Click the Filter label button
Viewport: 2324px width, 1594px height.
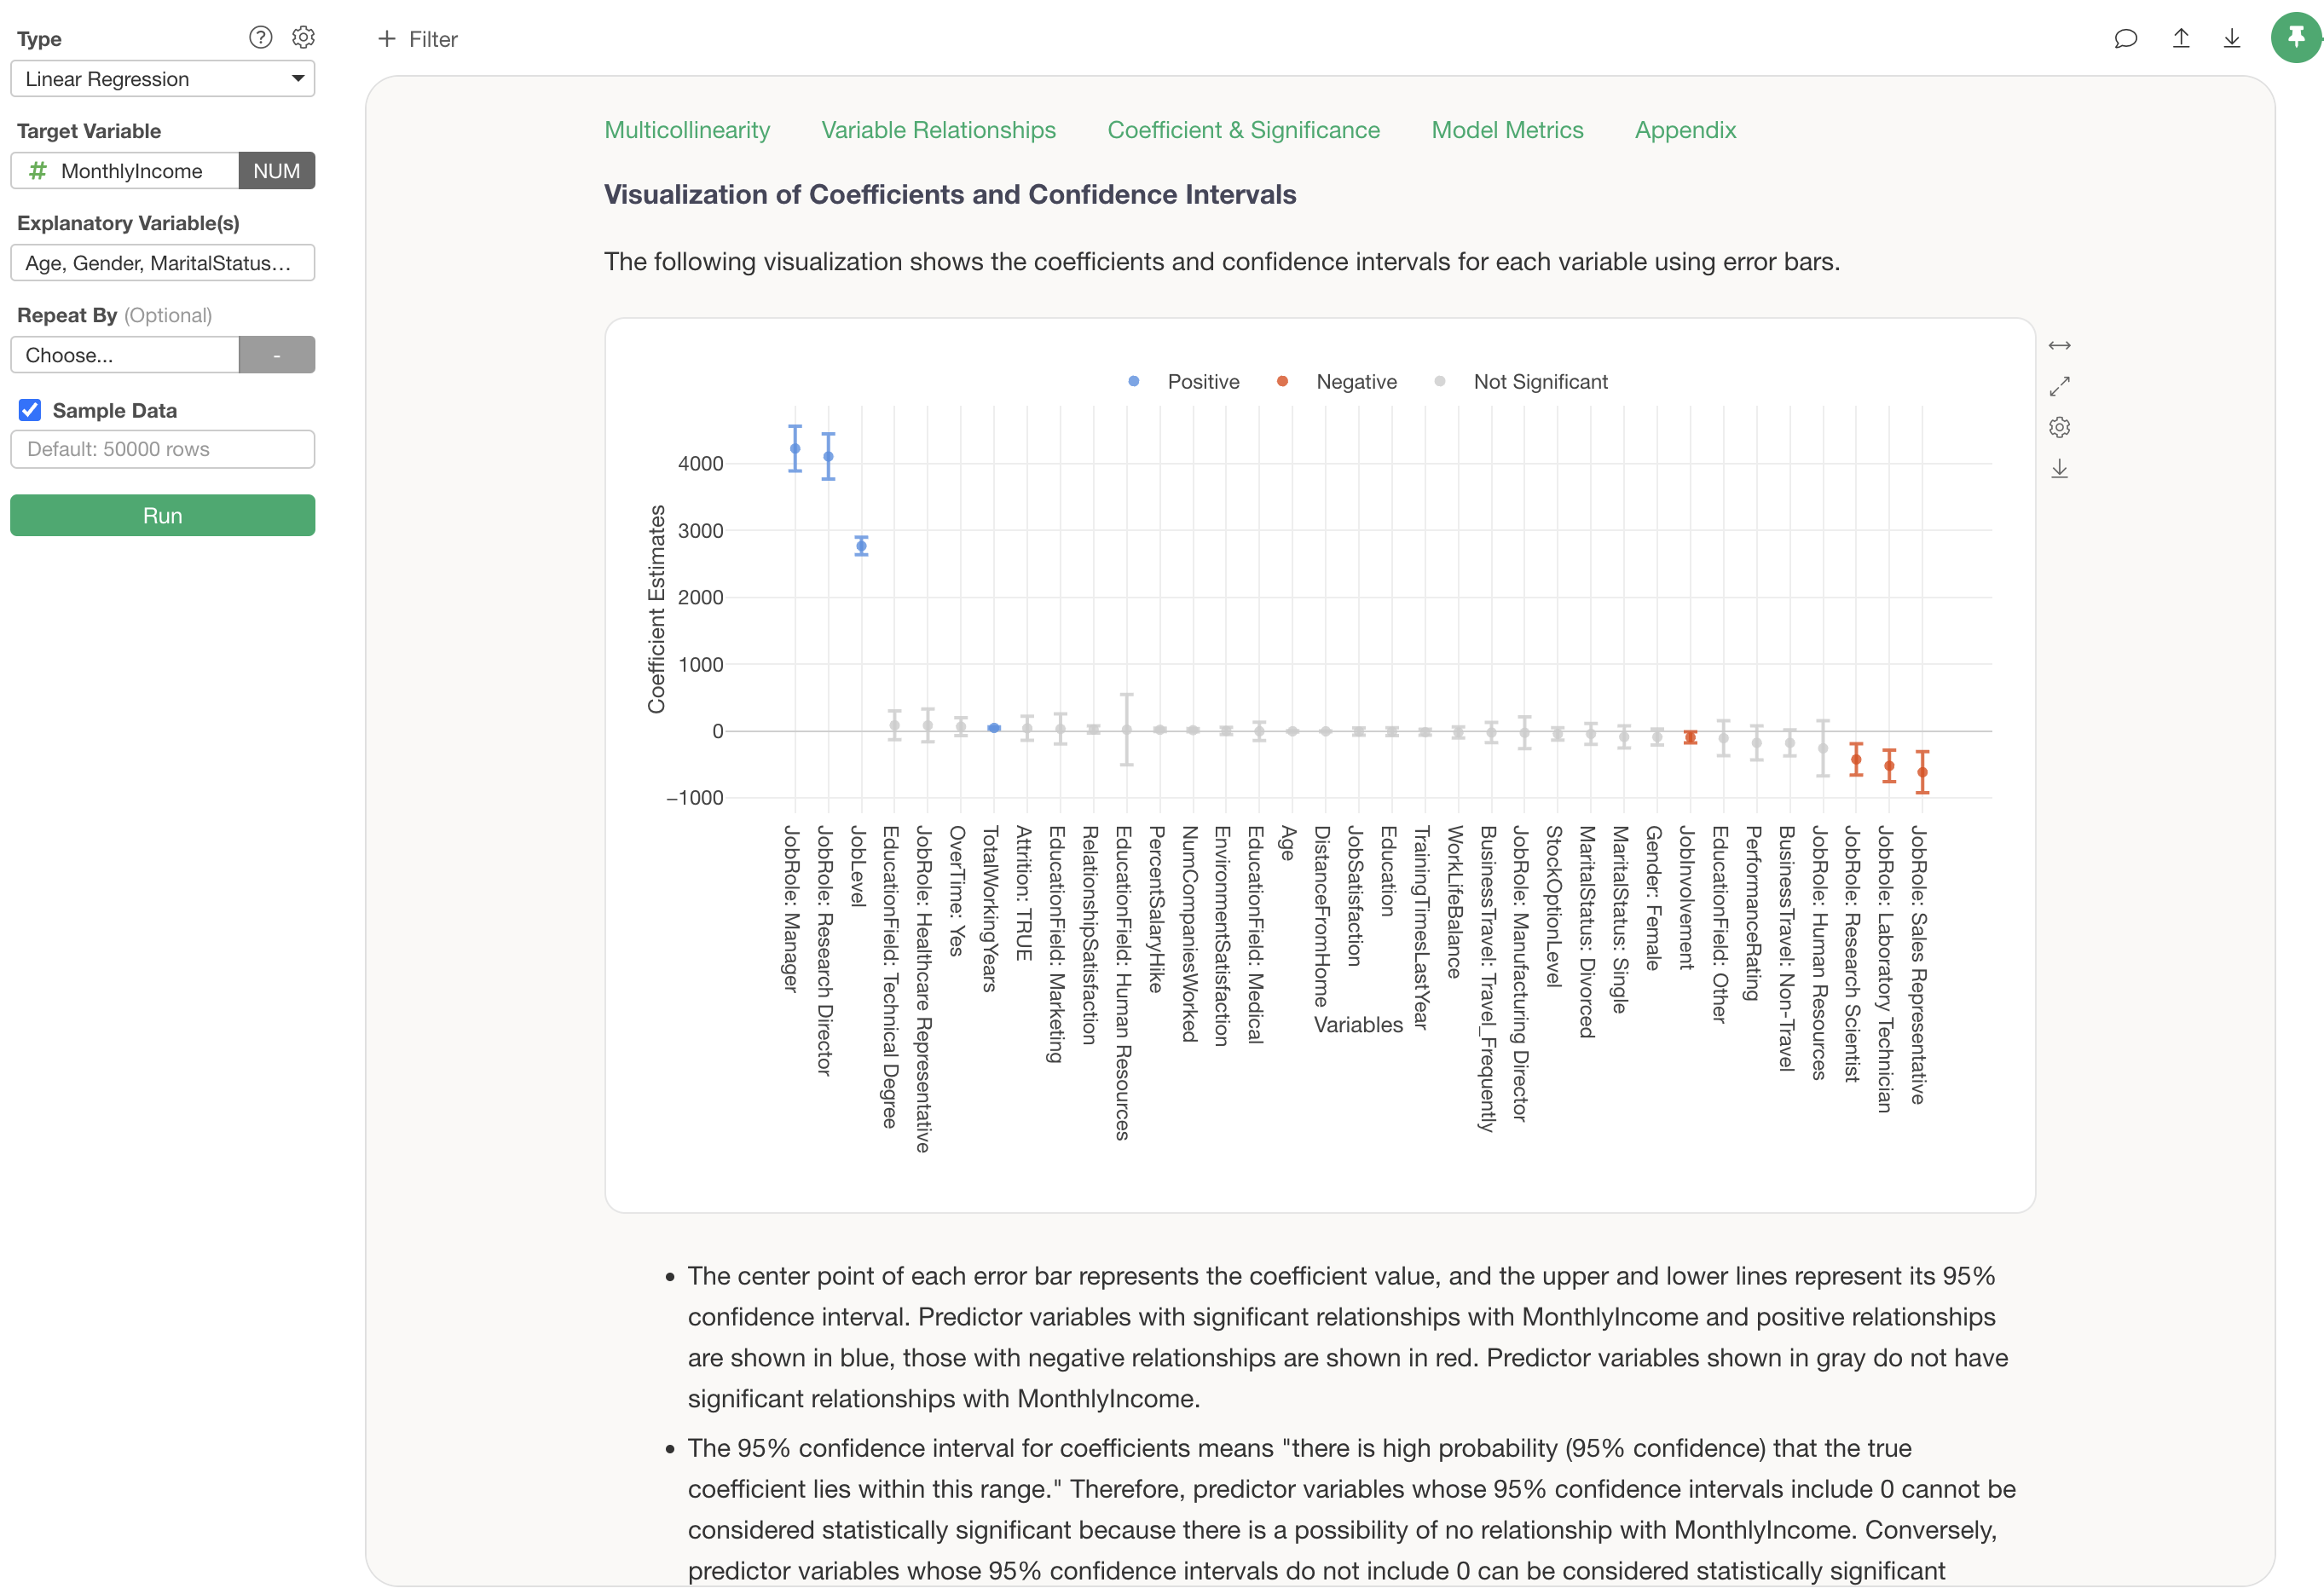[x=433, y=39]
